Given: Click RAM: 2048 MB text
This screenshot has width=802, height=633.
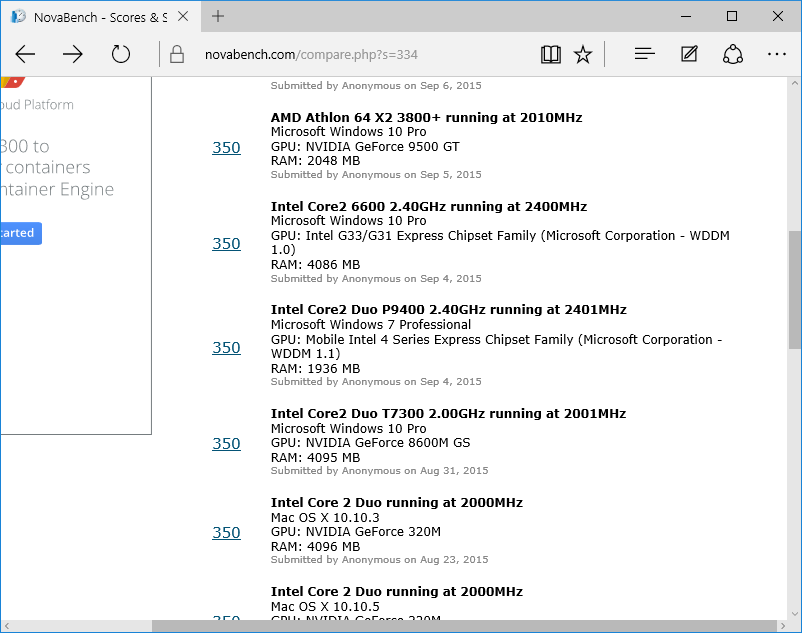Looking at the screenshot, I should 316,161.
